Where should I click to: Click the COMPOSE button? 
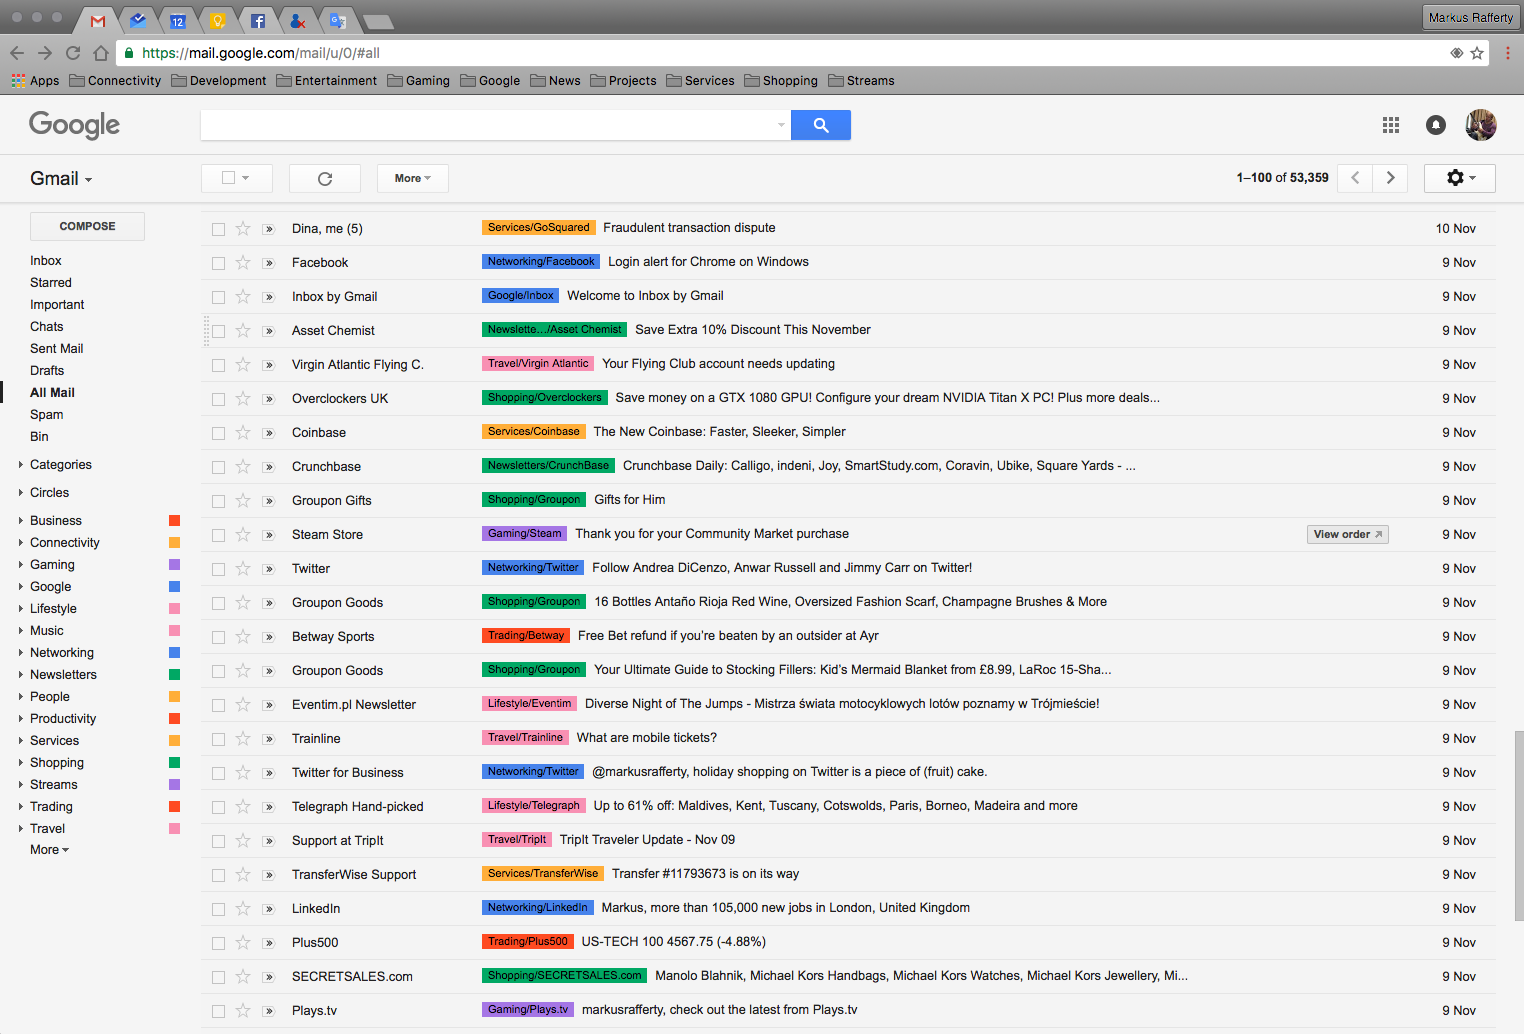87,226
